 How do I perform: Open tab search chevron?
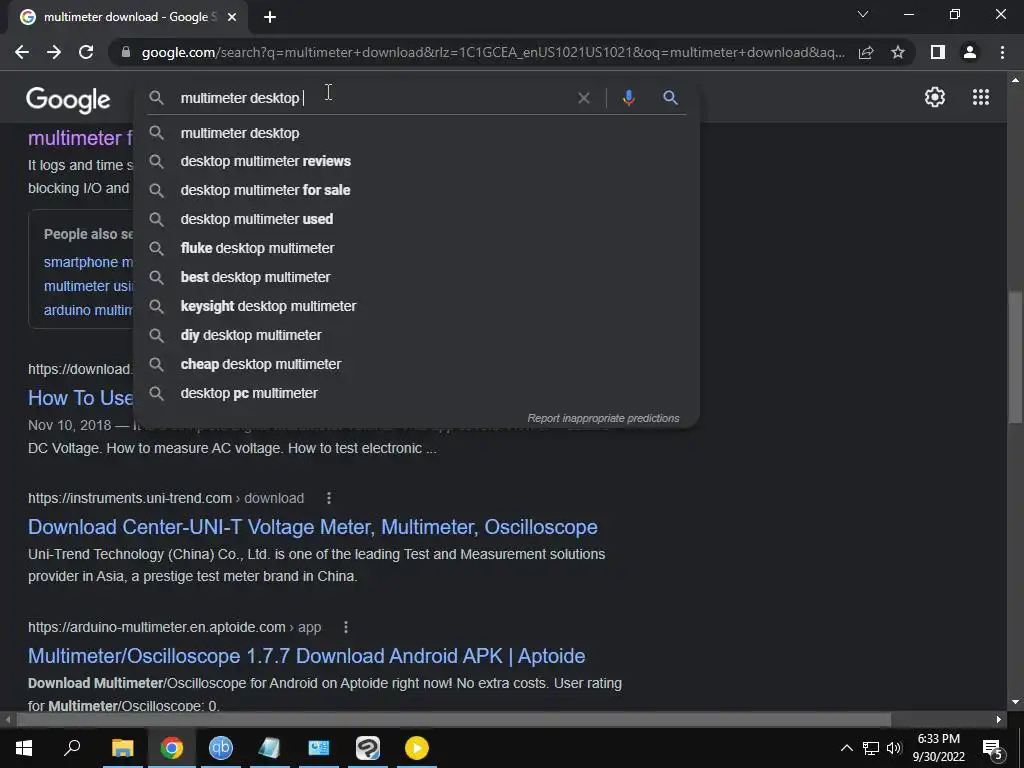point(863,14)
